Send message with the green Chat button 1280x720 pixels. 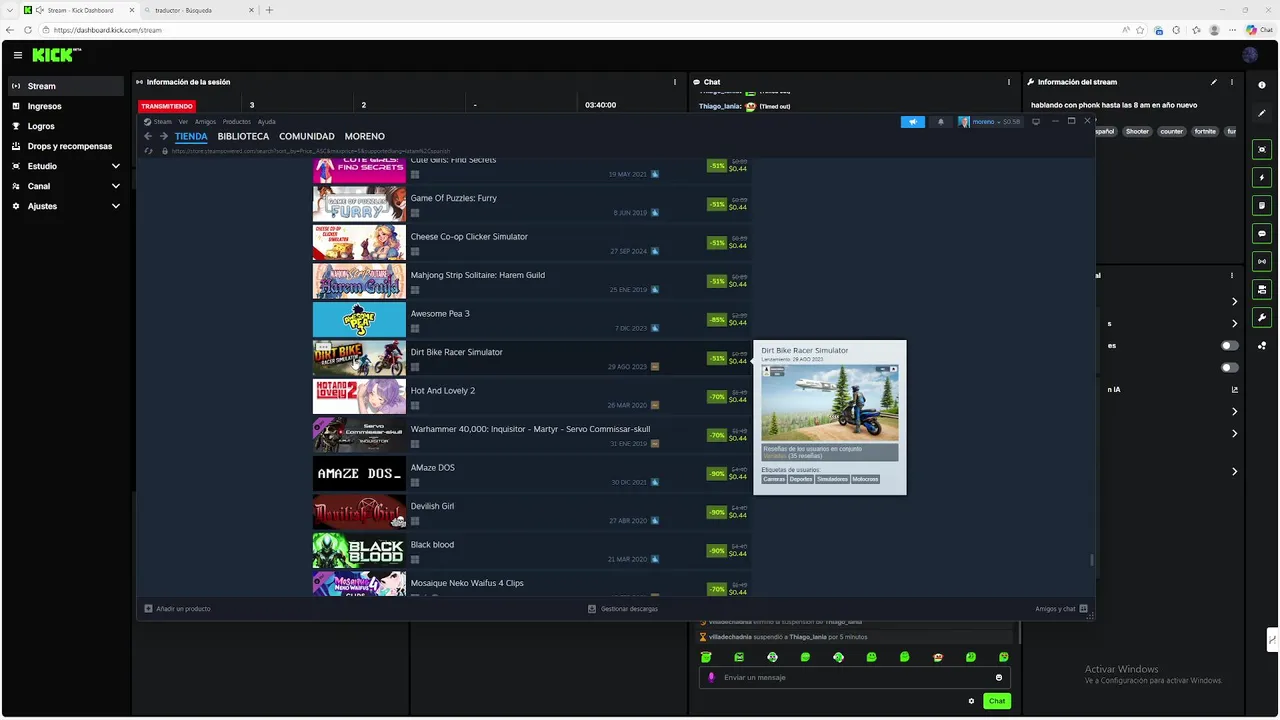997,701
